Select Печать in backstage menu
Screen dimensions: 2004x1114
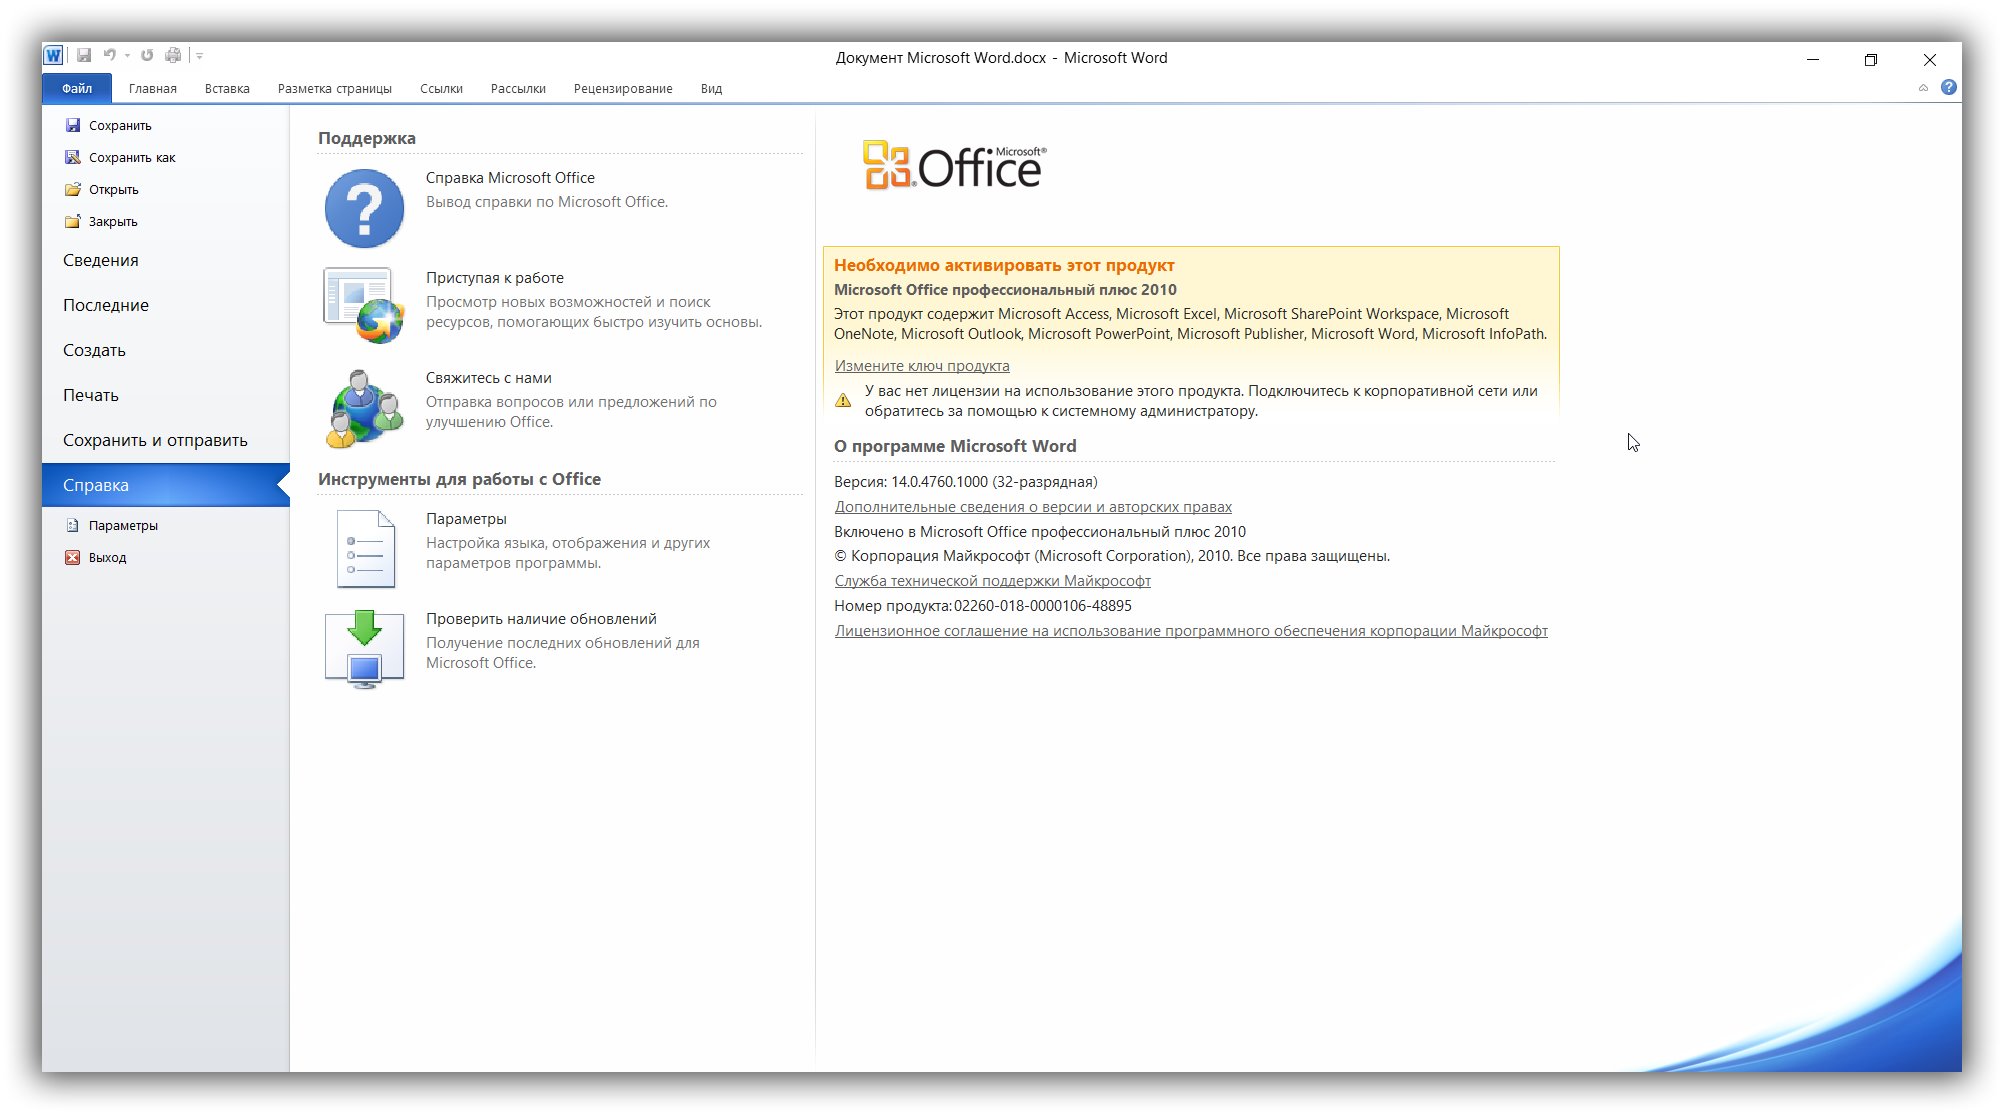(166, 395)
